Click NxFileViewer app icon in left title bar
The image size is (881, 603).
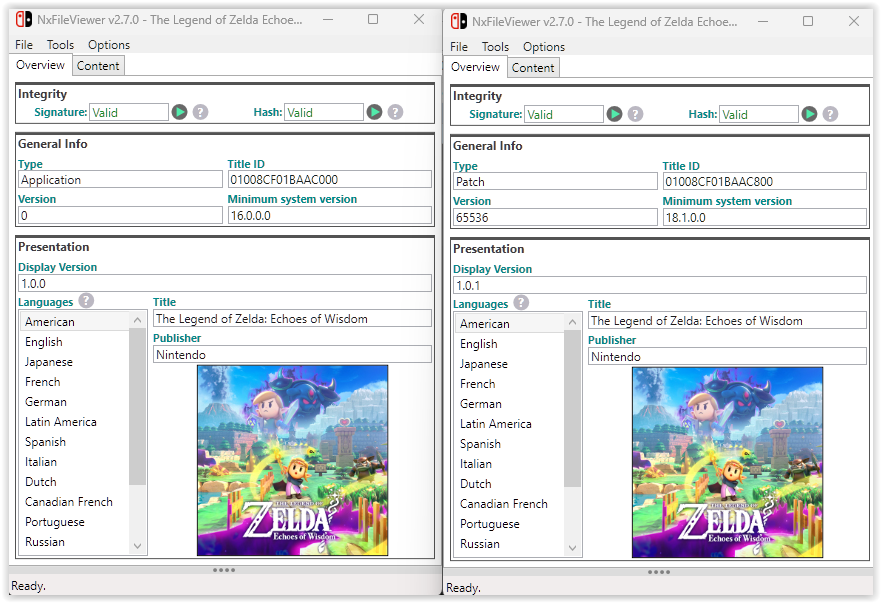click(24, 20)
